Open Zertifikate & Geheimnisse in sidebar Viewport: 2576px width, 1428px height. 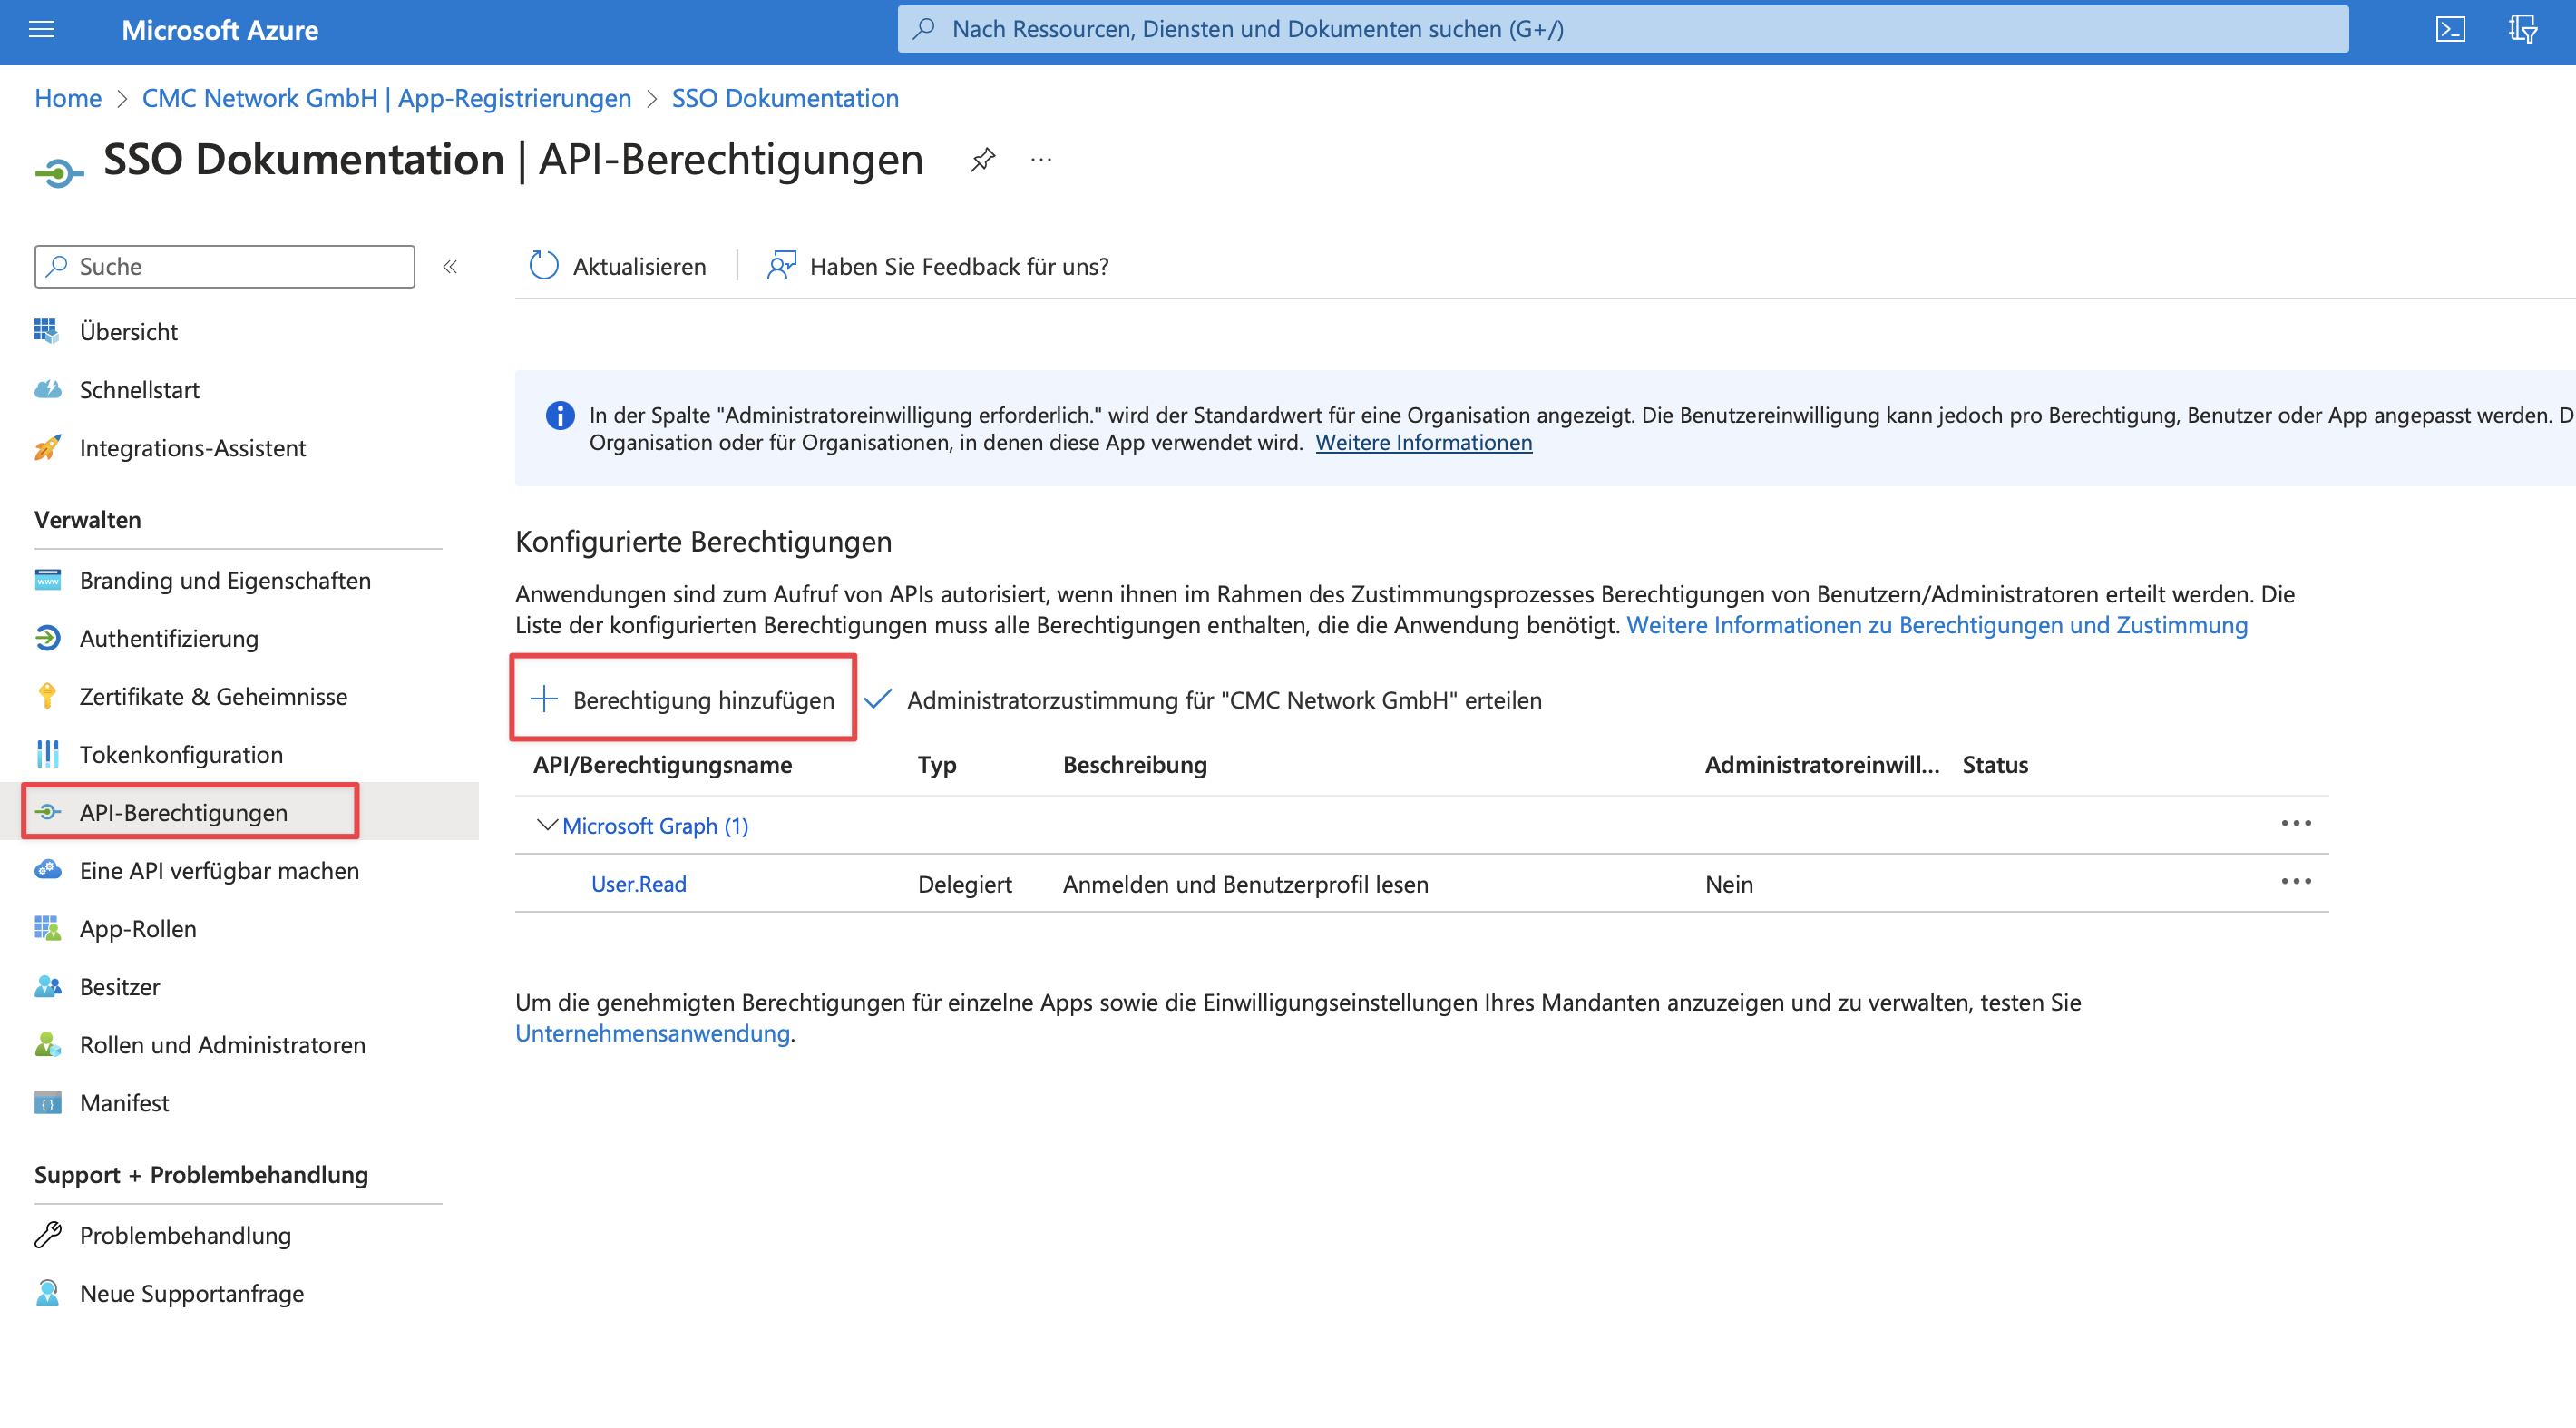pos(213,697)
